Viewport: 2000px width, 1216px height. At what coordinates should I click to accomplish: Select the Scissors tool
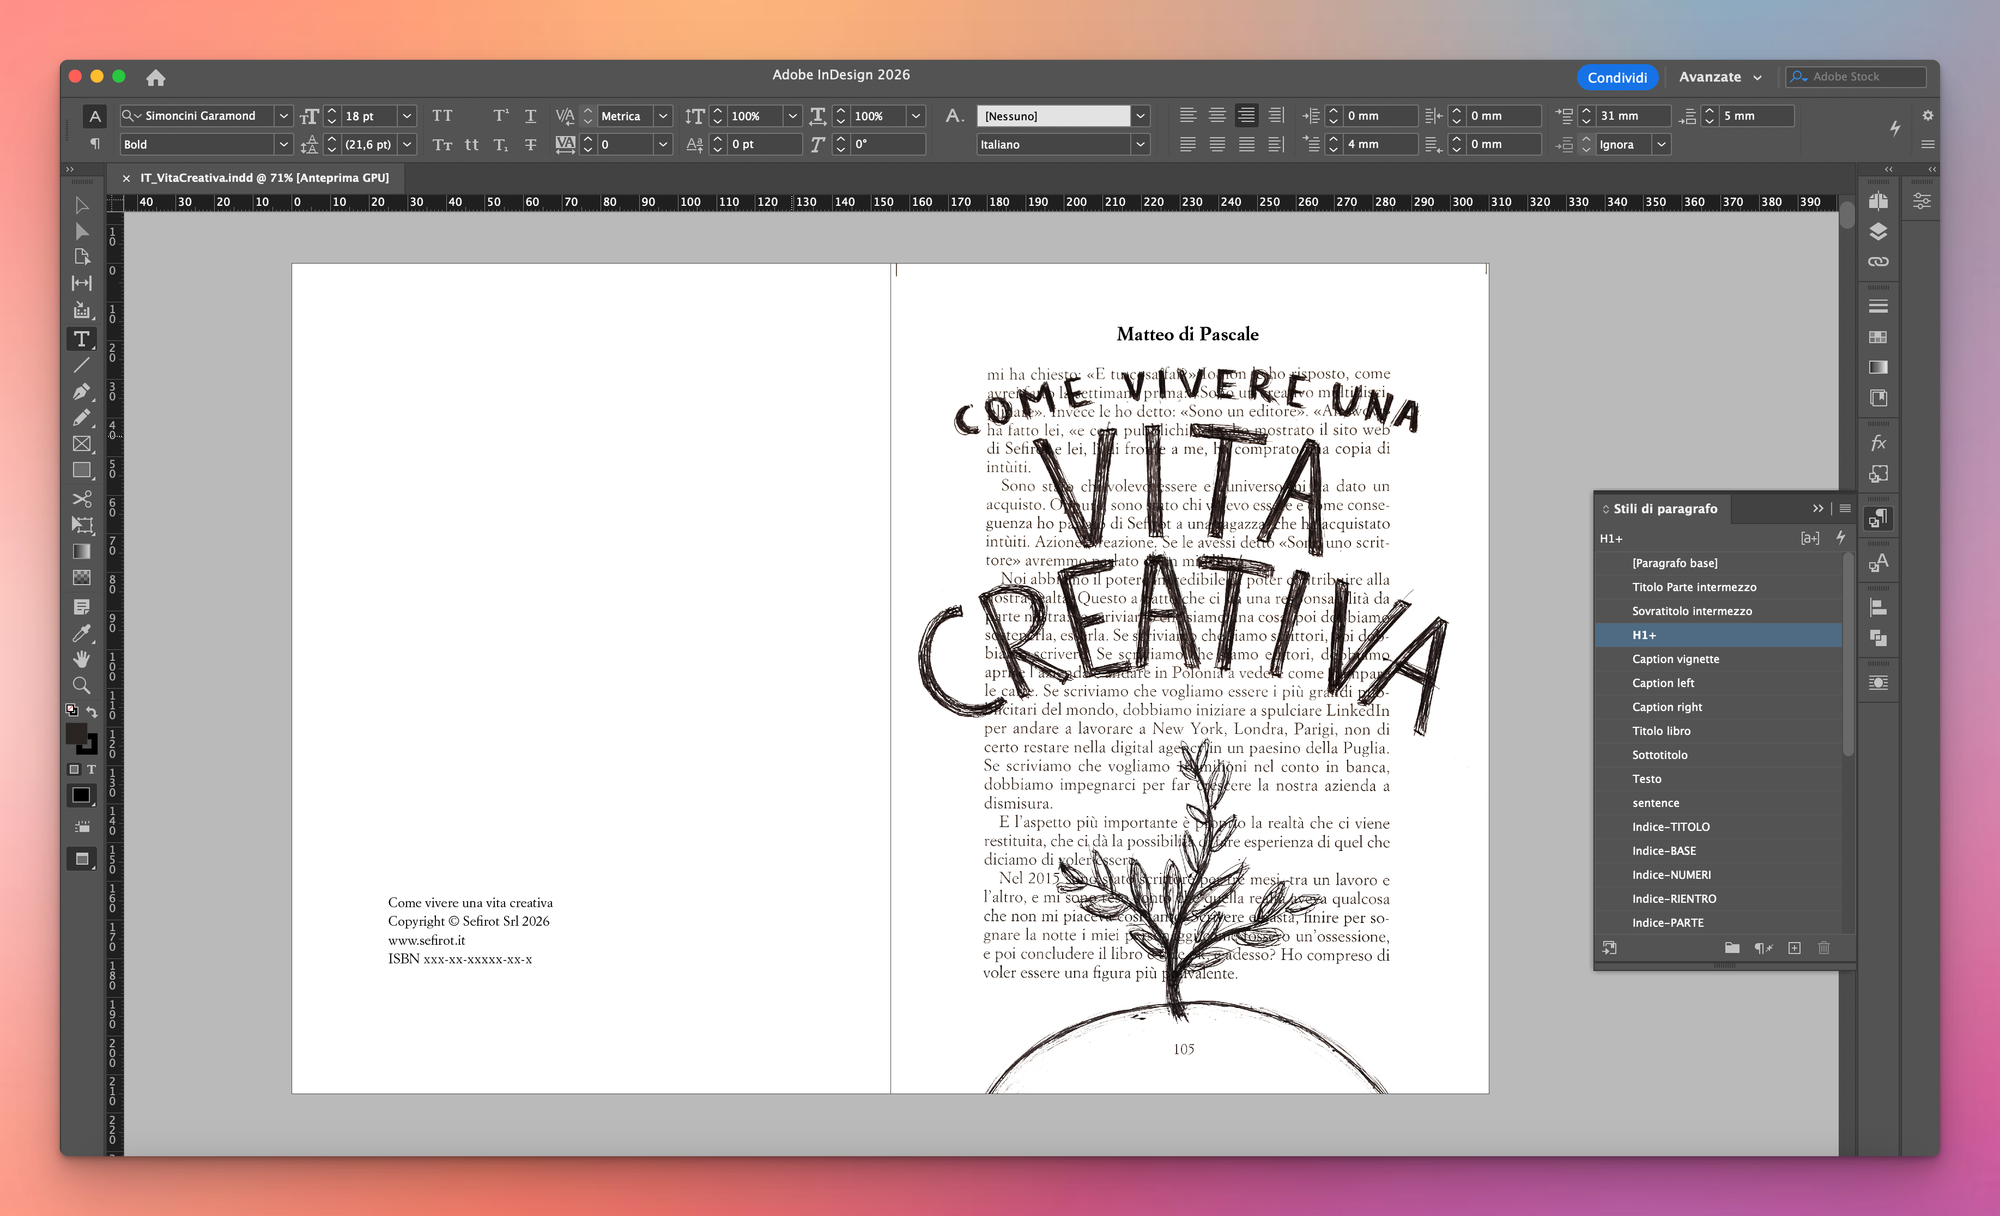(x=82, y=498)
